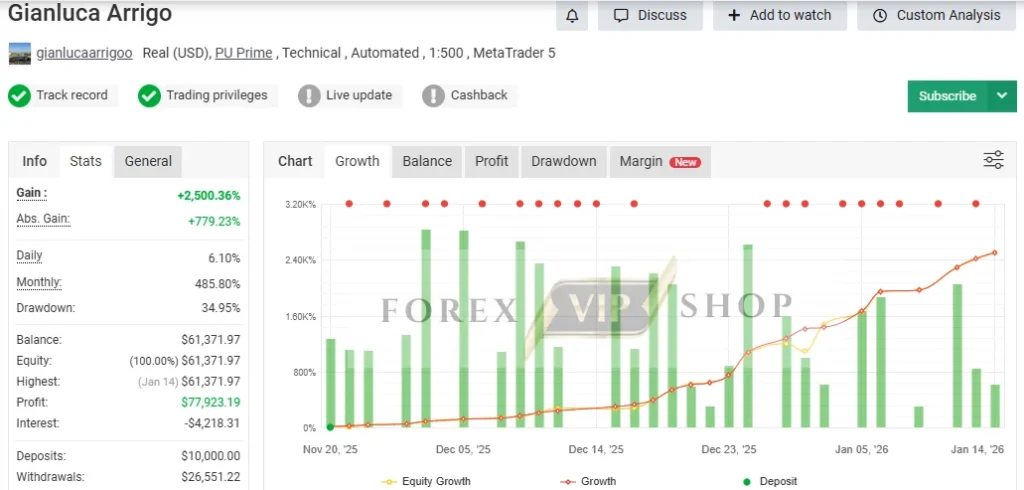Click the 485.80% monthly value

point(217,284)
